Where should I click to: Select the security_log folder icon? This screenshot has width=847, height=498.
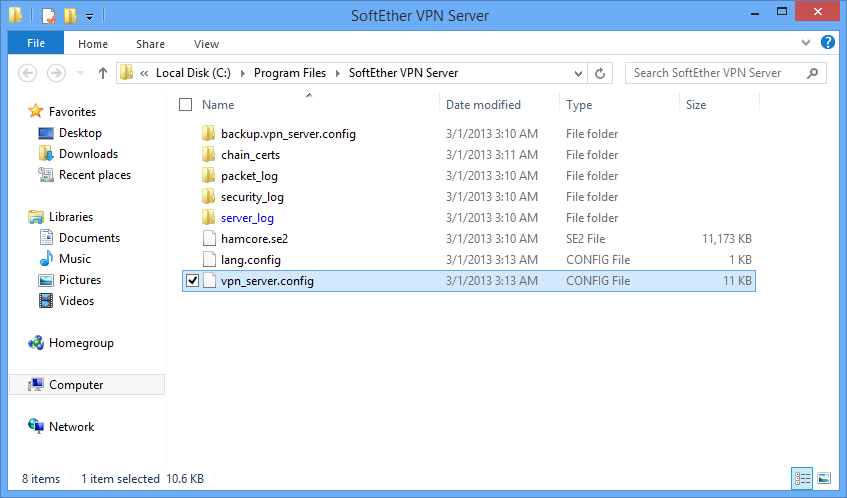(209, 197)
